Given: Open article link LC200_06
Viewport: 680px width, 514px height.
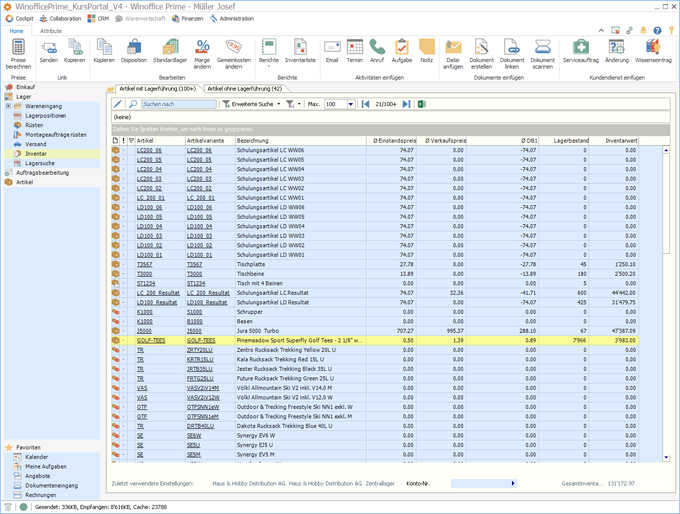Looking at the screenshot, I should (x=149, y=150).
